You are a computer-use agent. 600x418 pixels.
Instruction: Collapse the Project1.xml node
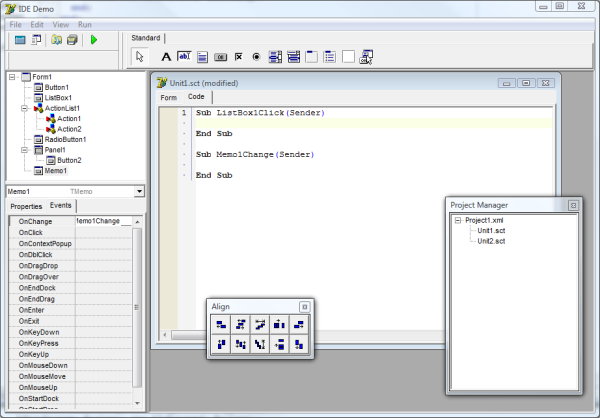pyautogui.click(x=457, y=220)
